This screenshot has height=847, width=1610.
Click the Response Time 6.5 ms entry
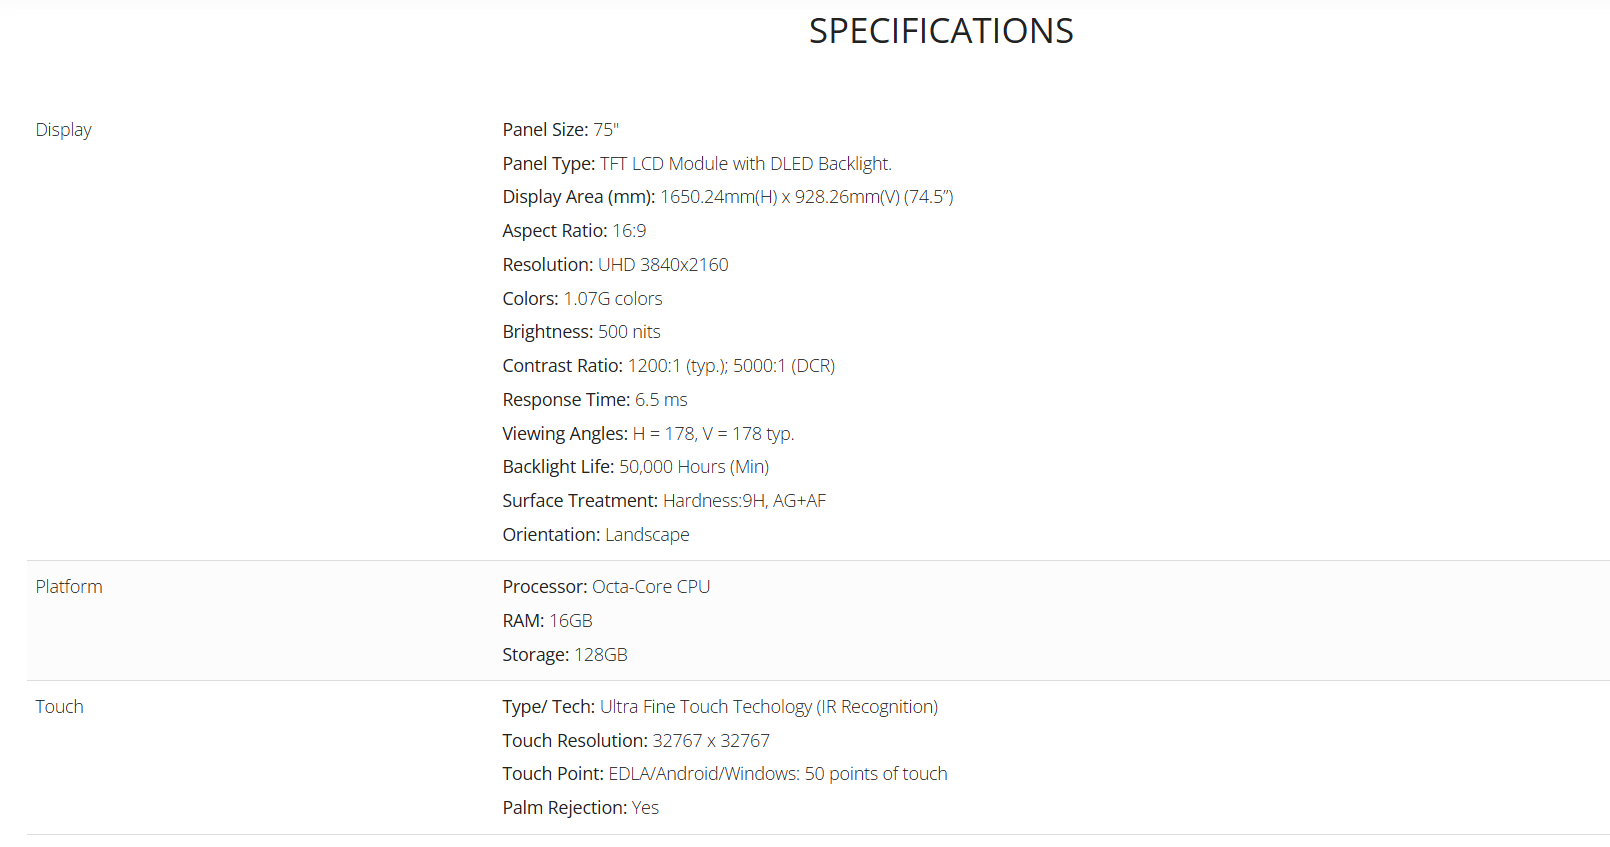pyautogui.click(x=594, y=400)
